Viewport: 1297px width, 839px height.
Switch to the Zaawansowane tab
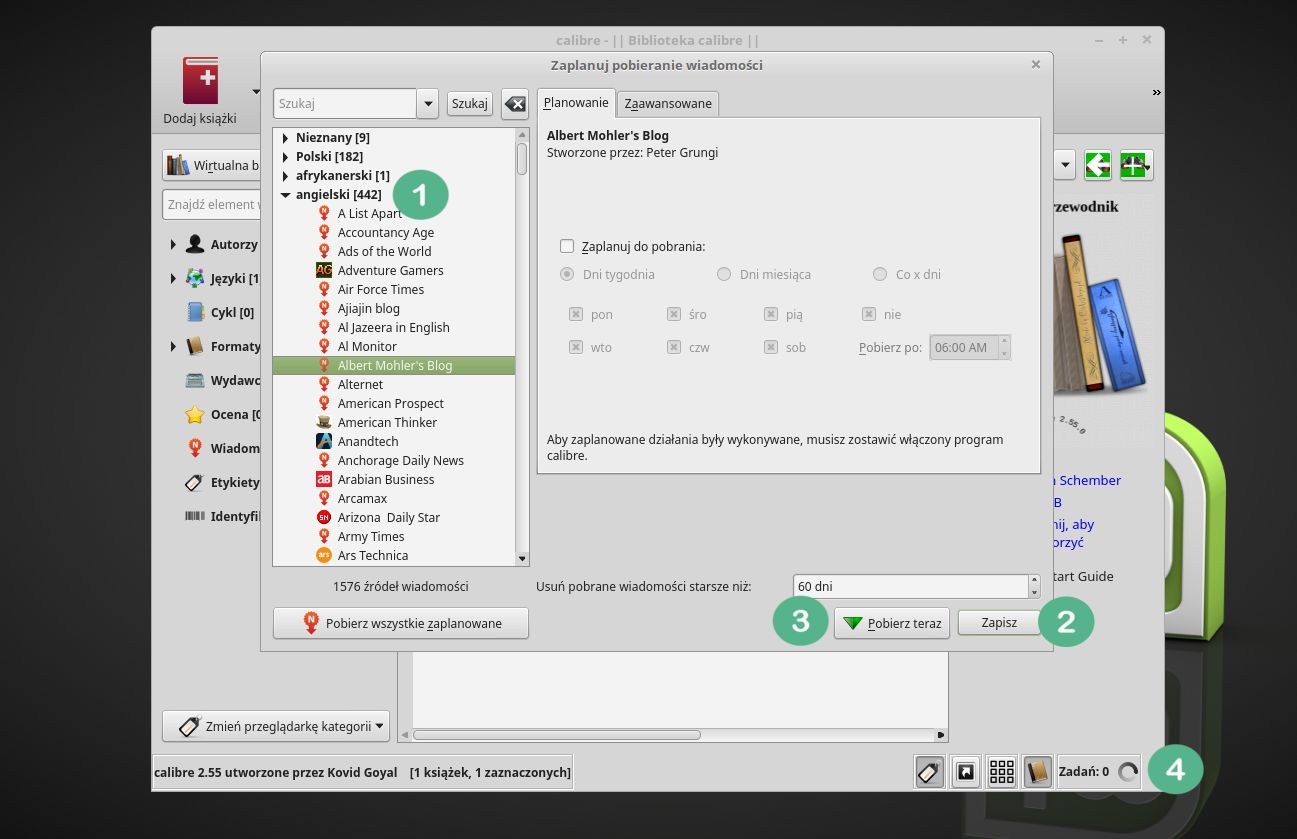coord(668,103)
